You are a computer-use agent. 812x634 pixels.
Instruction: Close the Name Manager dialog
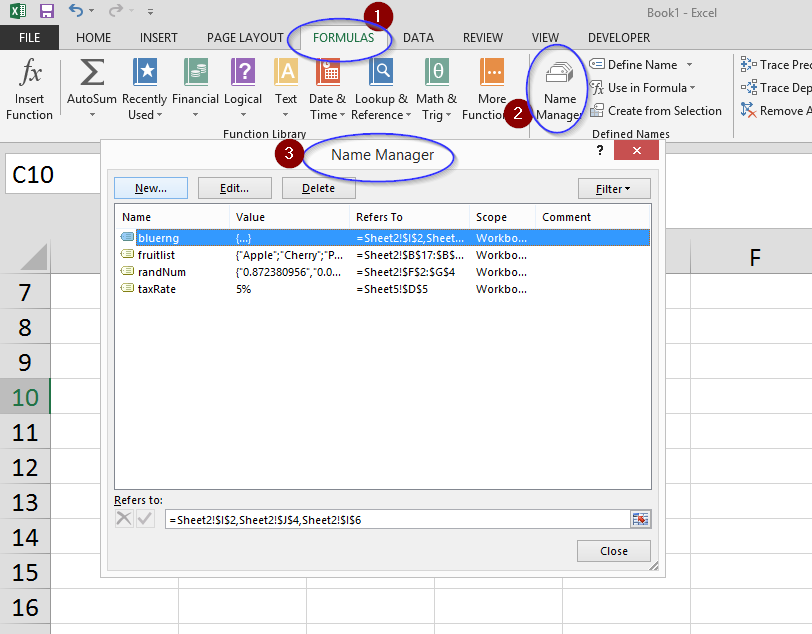613,550
